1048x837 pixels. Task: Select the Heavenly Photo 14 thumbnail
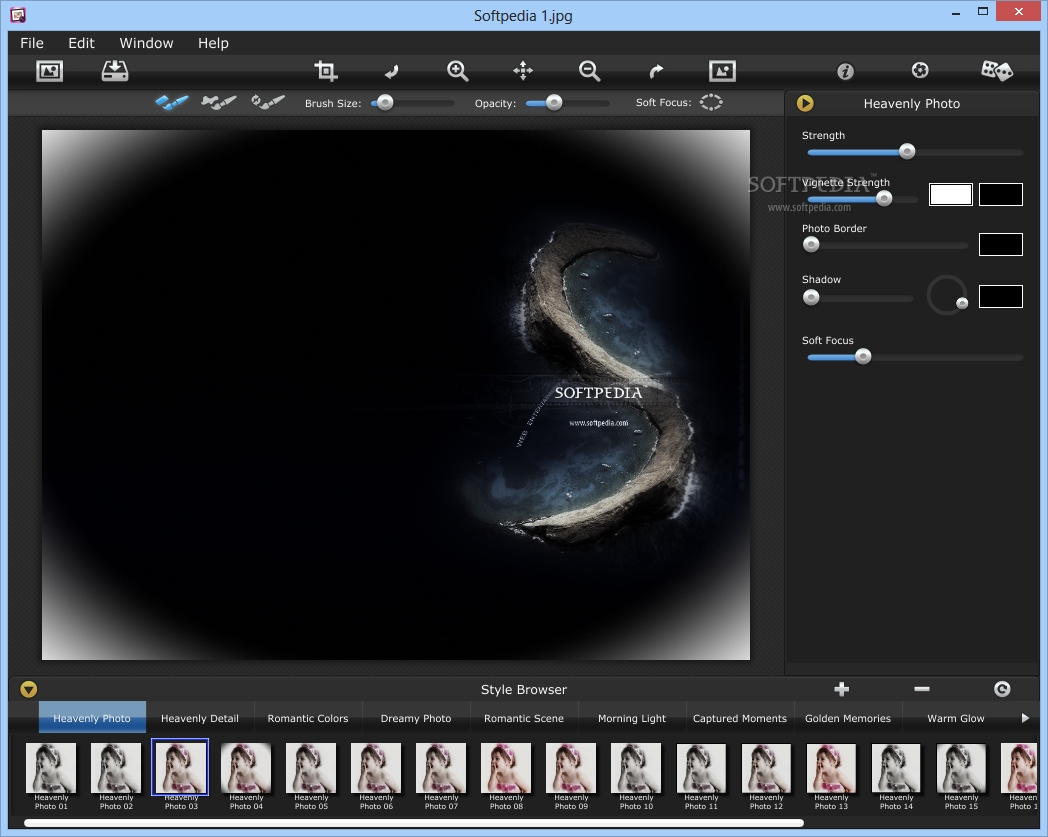pyautogui.click(x=896, y=768)
